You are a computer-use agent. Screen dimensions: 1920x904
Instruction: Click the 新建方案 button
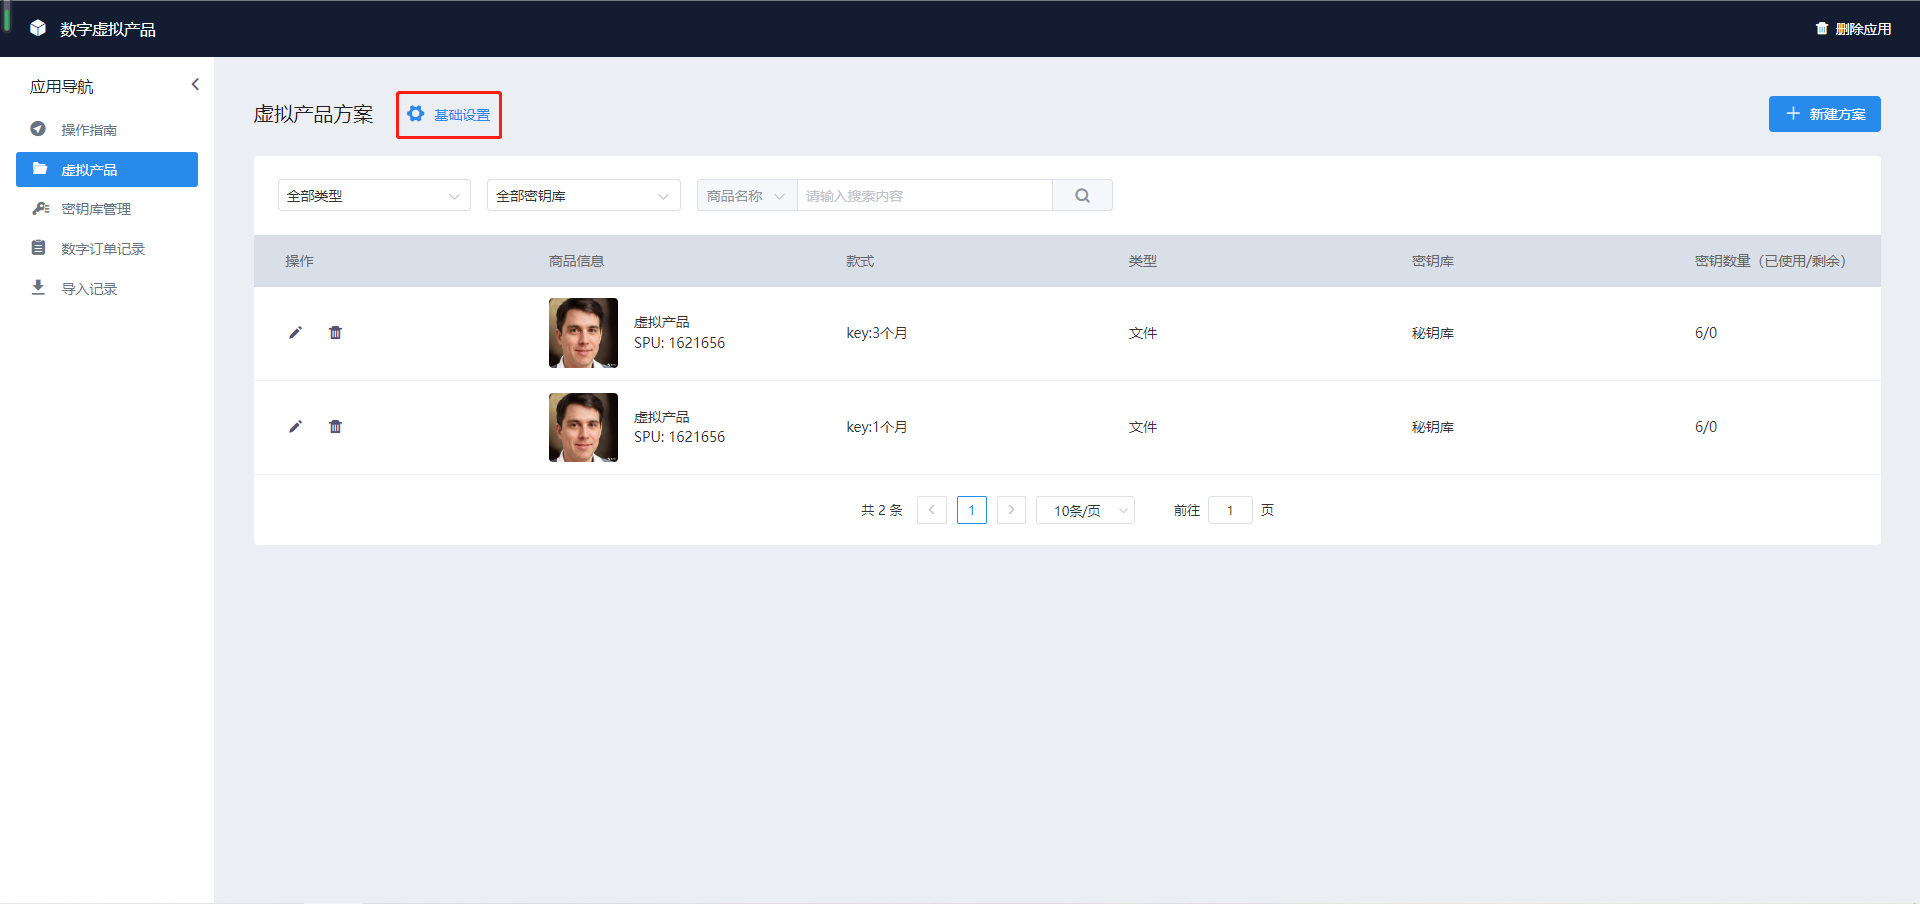tap(1824, 114)
